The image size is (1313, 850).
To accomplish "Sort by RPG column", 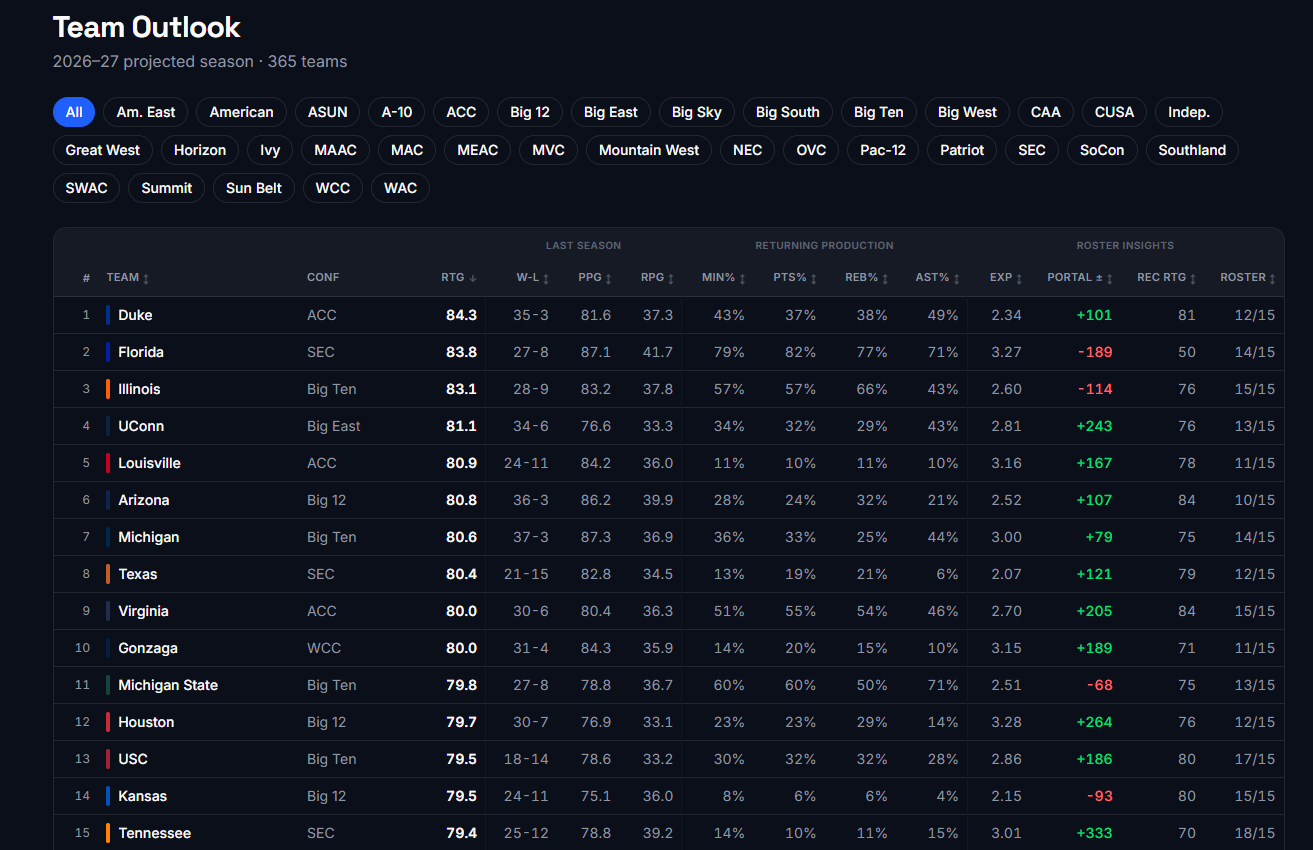I will (658, 277).
